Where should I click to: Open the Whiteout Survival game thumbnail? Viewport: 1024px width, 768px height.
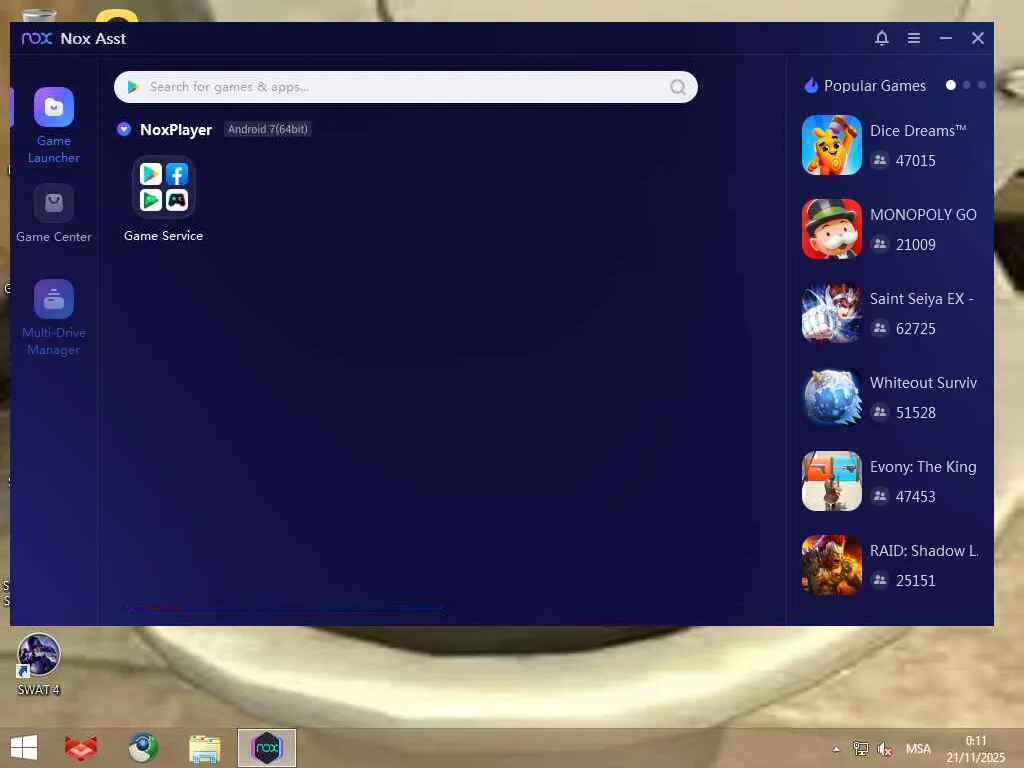[x=831, y=397]
